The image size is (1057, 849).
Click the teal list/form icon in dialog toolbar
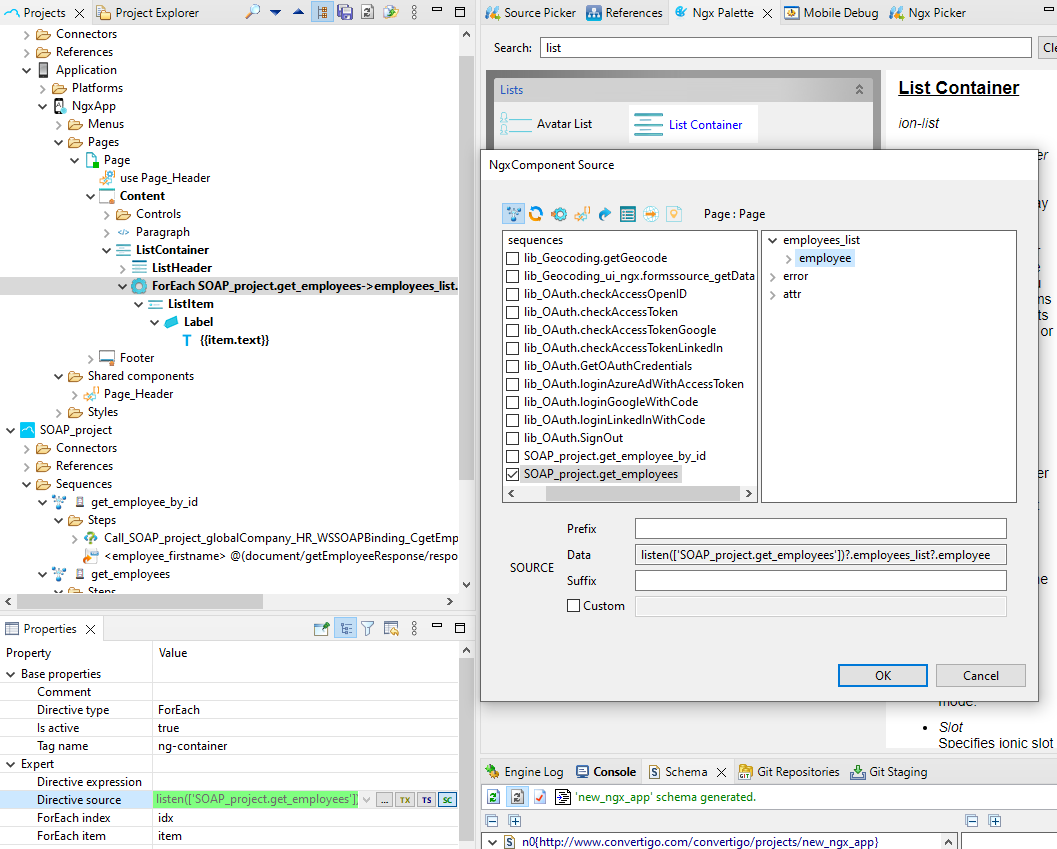click(x=628, y=214)
